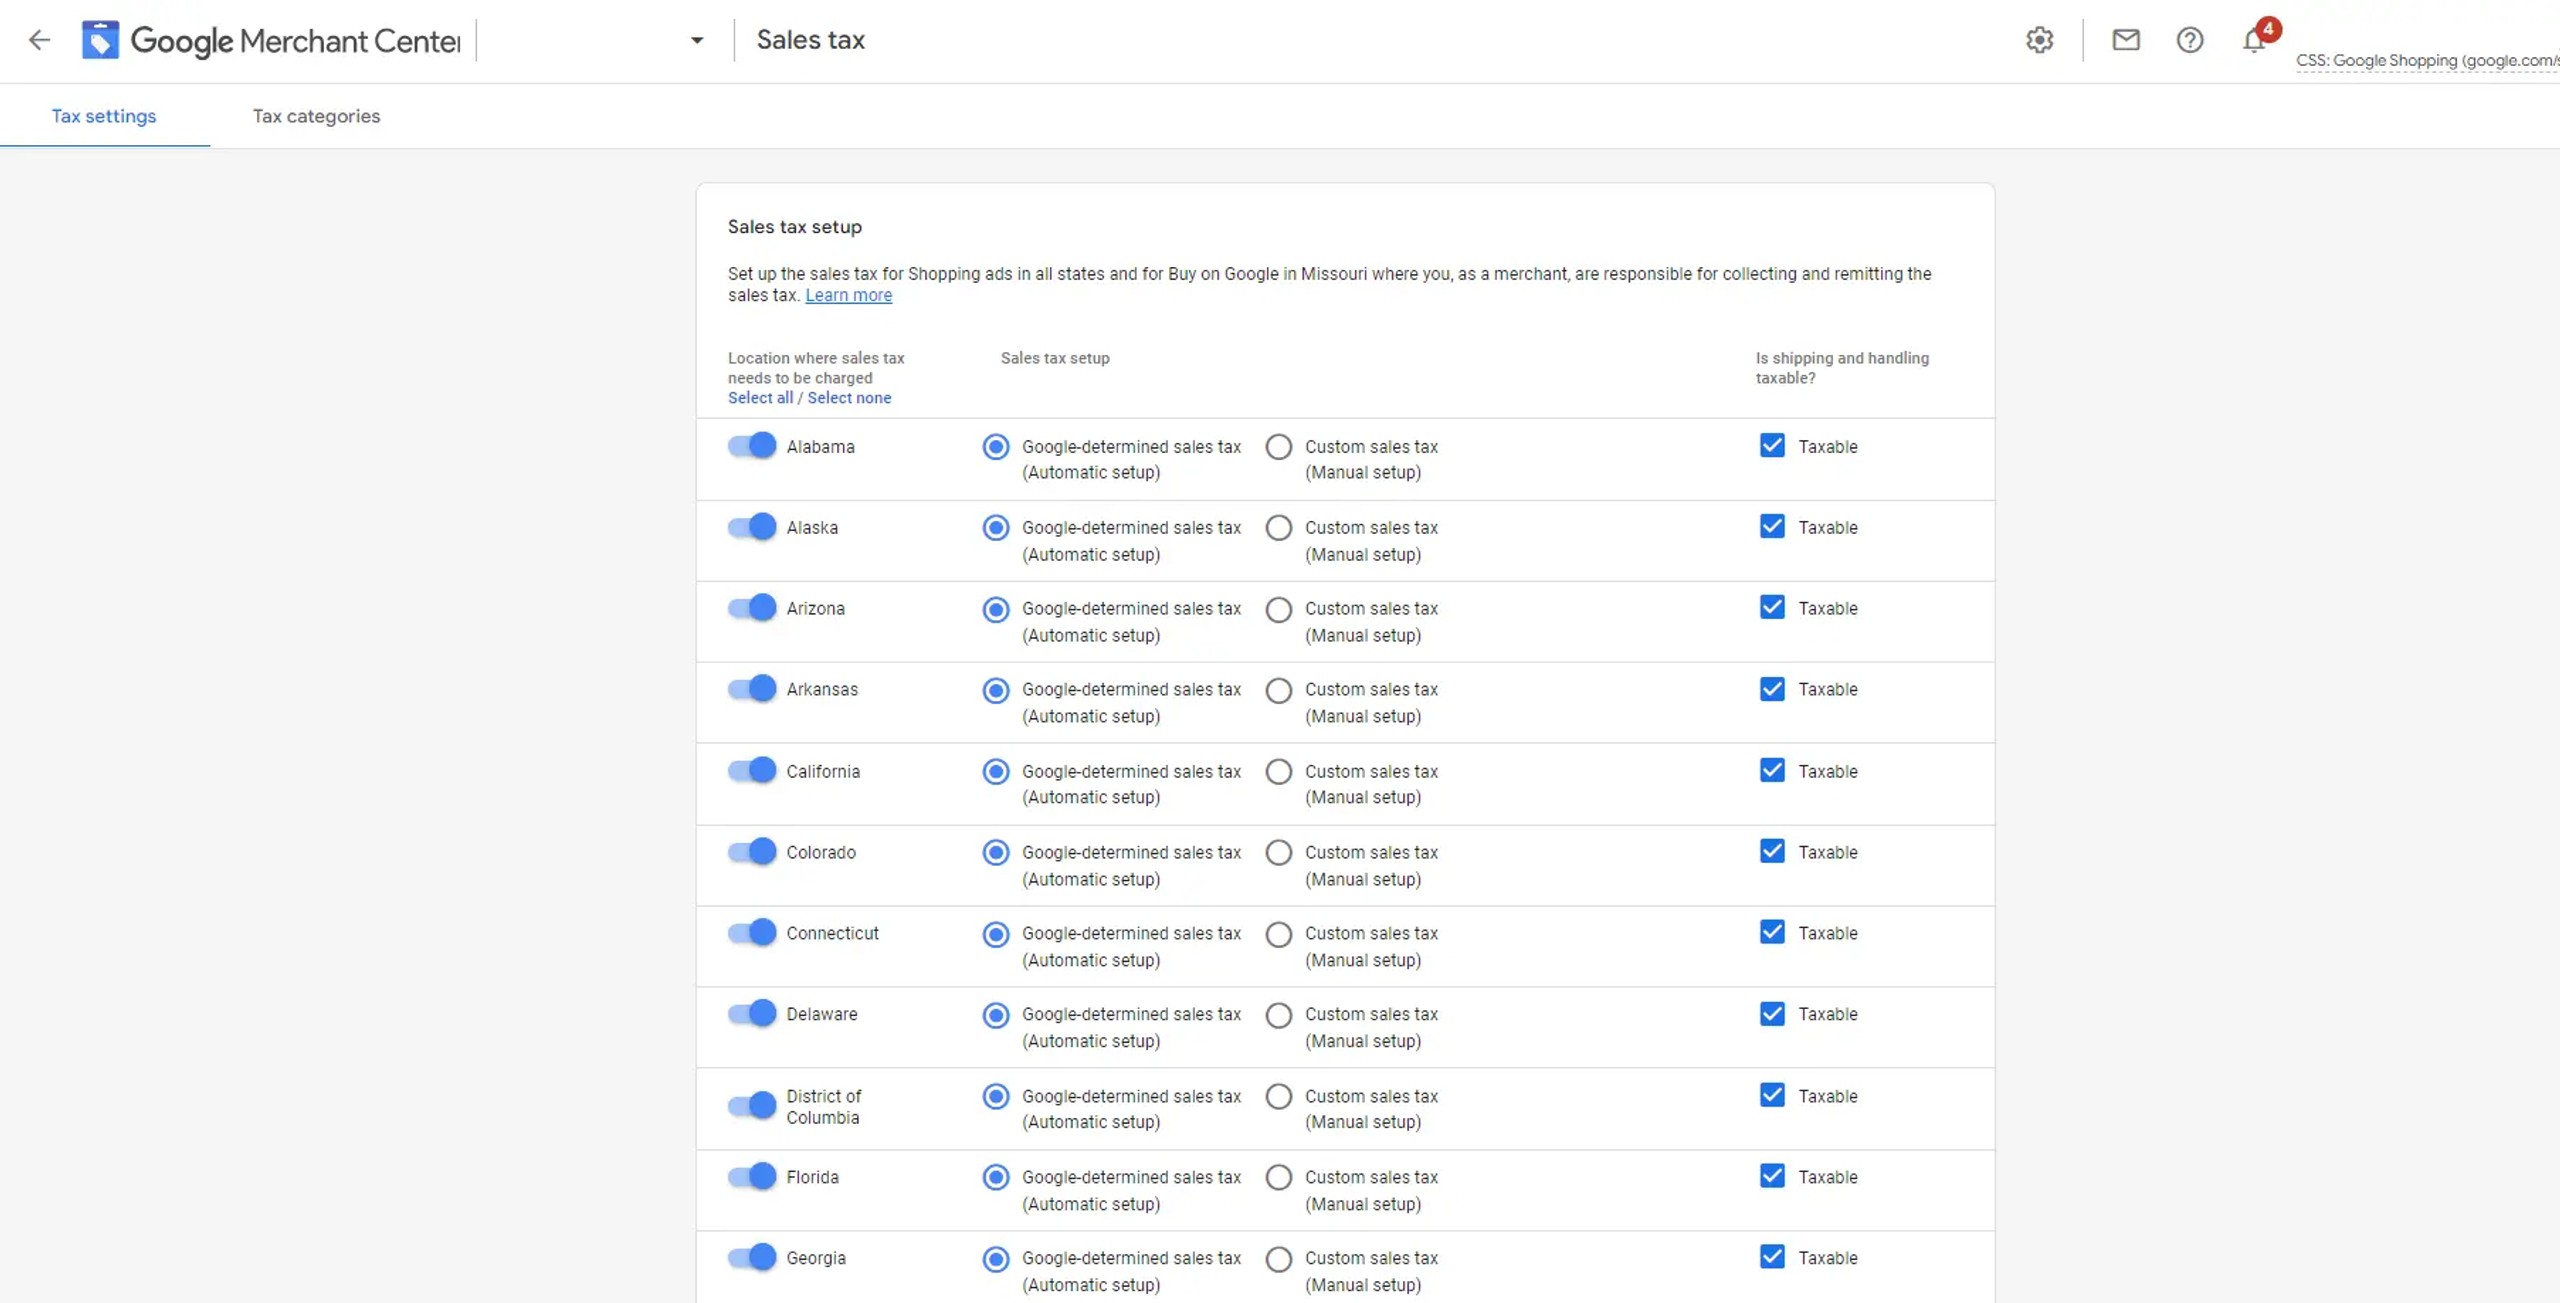The image size is (2560, 1303).
Task: Uncheck the Taxable checkbox for Connecticut
Action: pyautogui.click(x=1771, y=933)
